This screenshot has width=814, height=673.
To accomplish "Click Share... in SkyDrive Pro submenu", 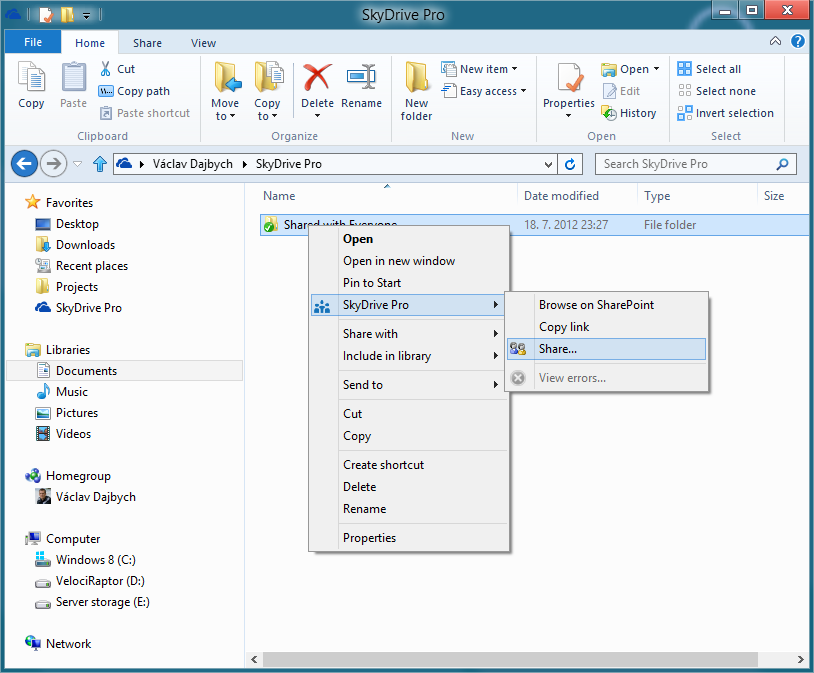I will (606, 349).
